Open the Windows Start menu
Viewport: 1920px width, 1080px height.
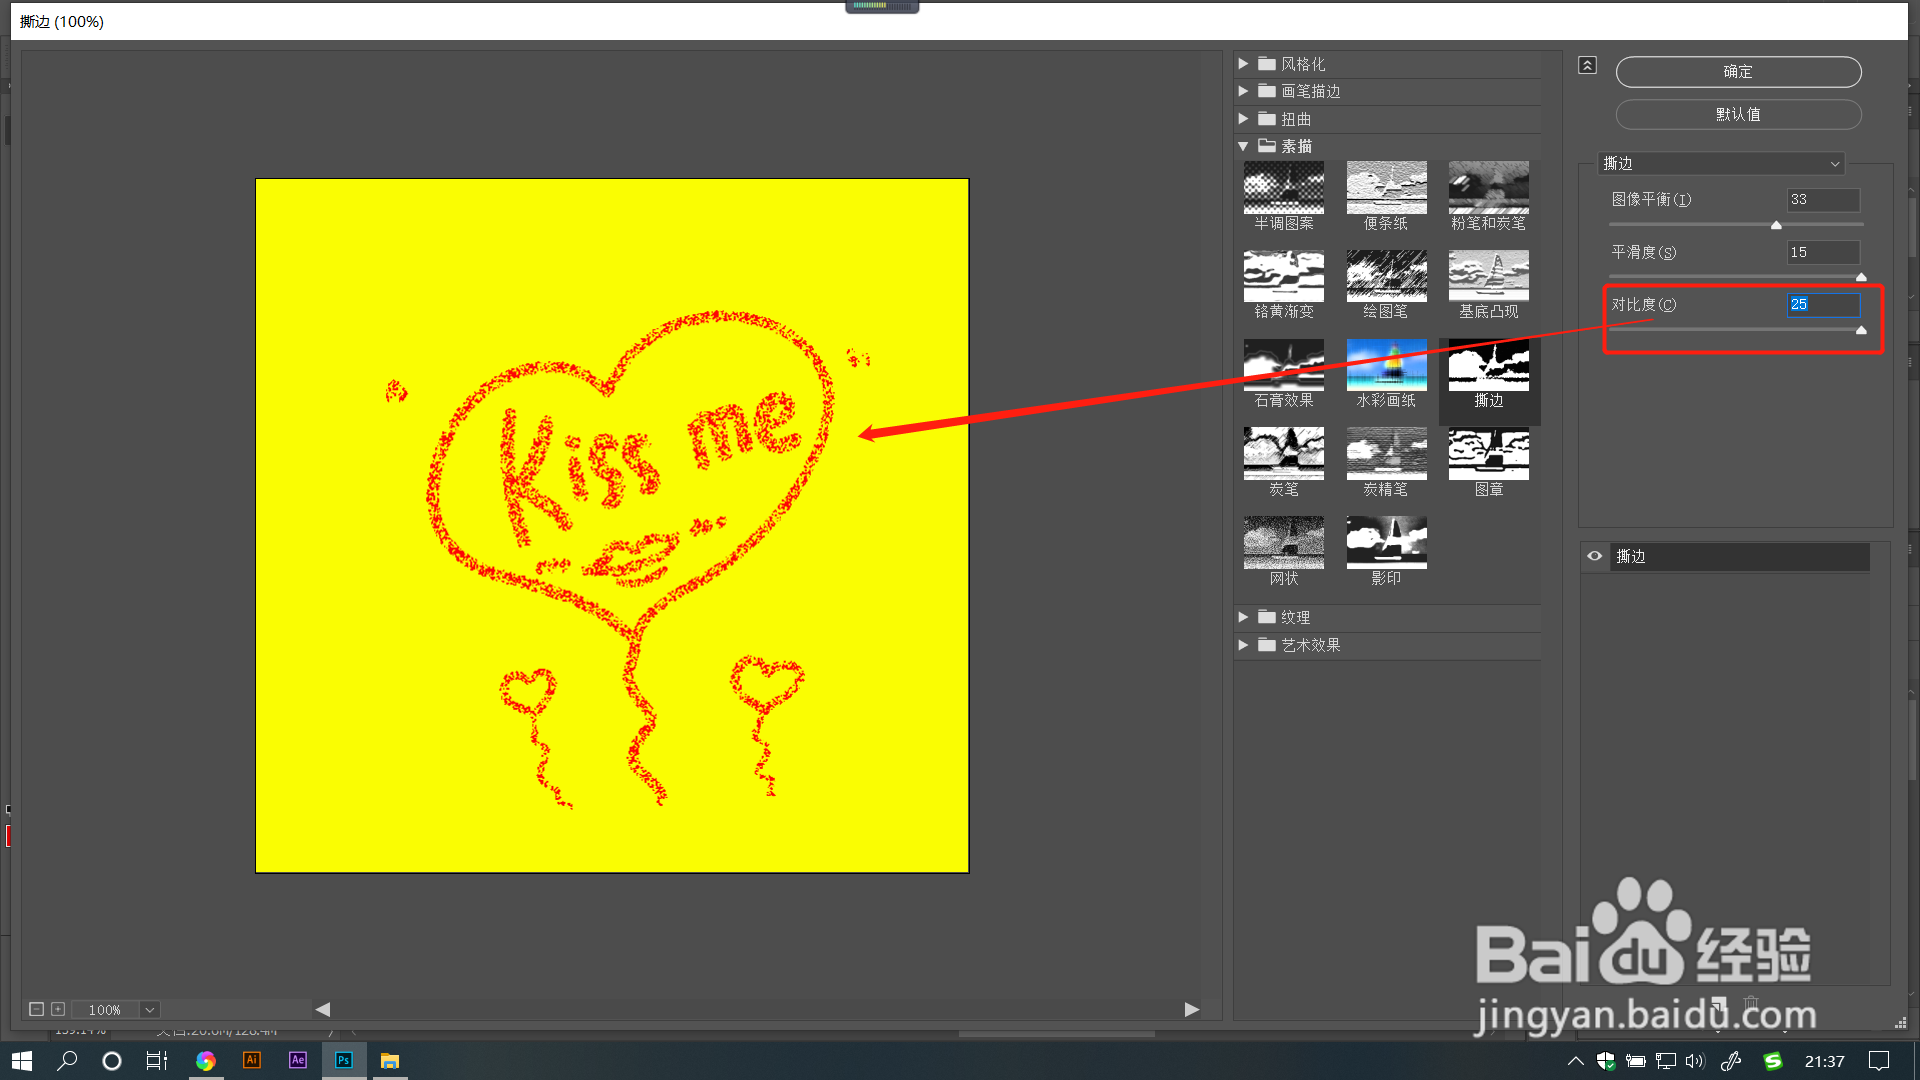point(22,1061)
